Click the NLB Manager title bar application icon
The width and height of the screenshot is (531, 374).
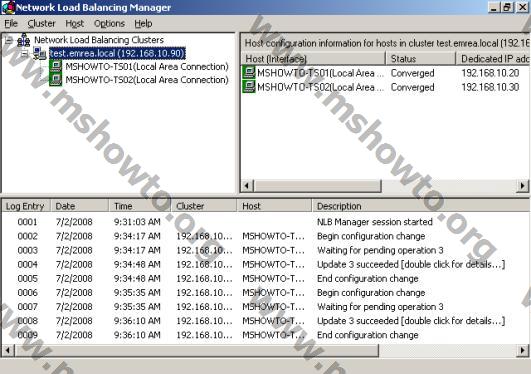8,7
